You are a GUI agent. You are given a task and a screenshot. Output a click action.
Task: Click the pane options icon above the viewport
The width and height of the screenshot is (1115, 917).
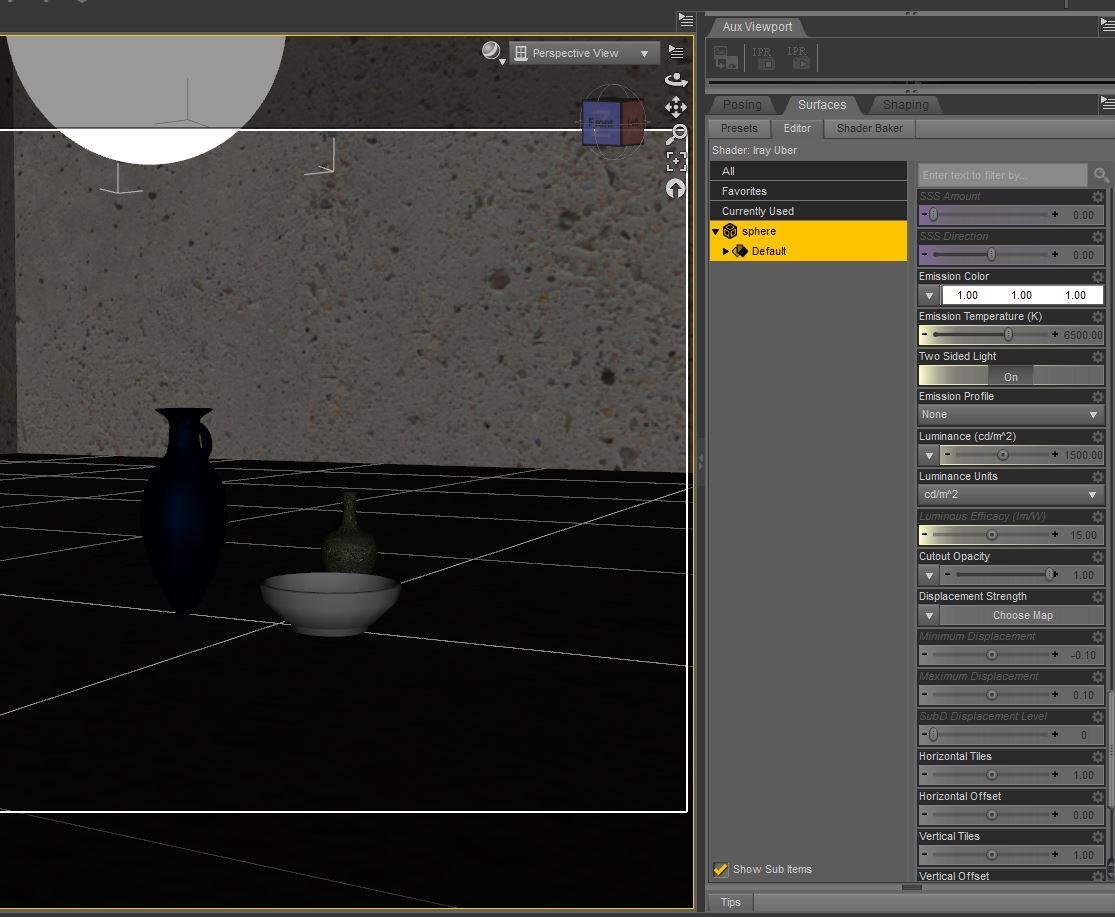685,20
